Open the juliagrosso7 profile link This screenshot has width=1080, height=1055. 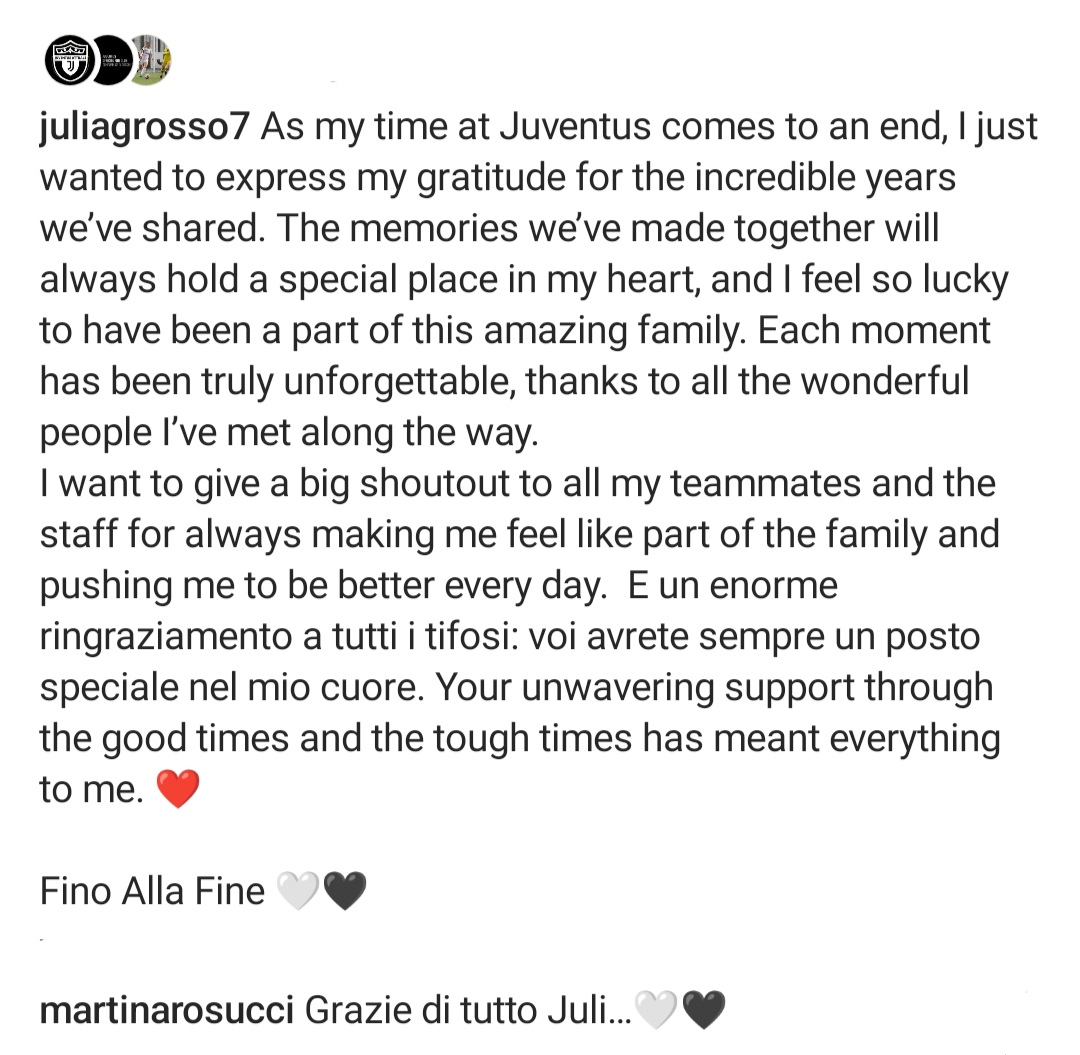pos(144,129)
